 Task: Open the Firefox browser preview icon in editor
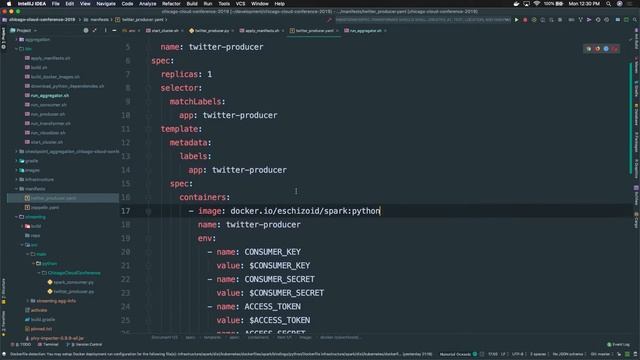[x=598, y=49]
